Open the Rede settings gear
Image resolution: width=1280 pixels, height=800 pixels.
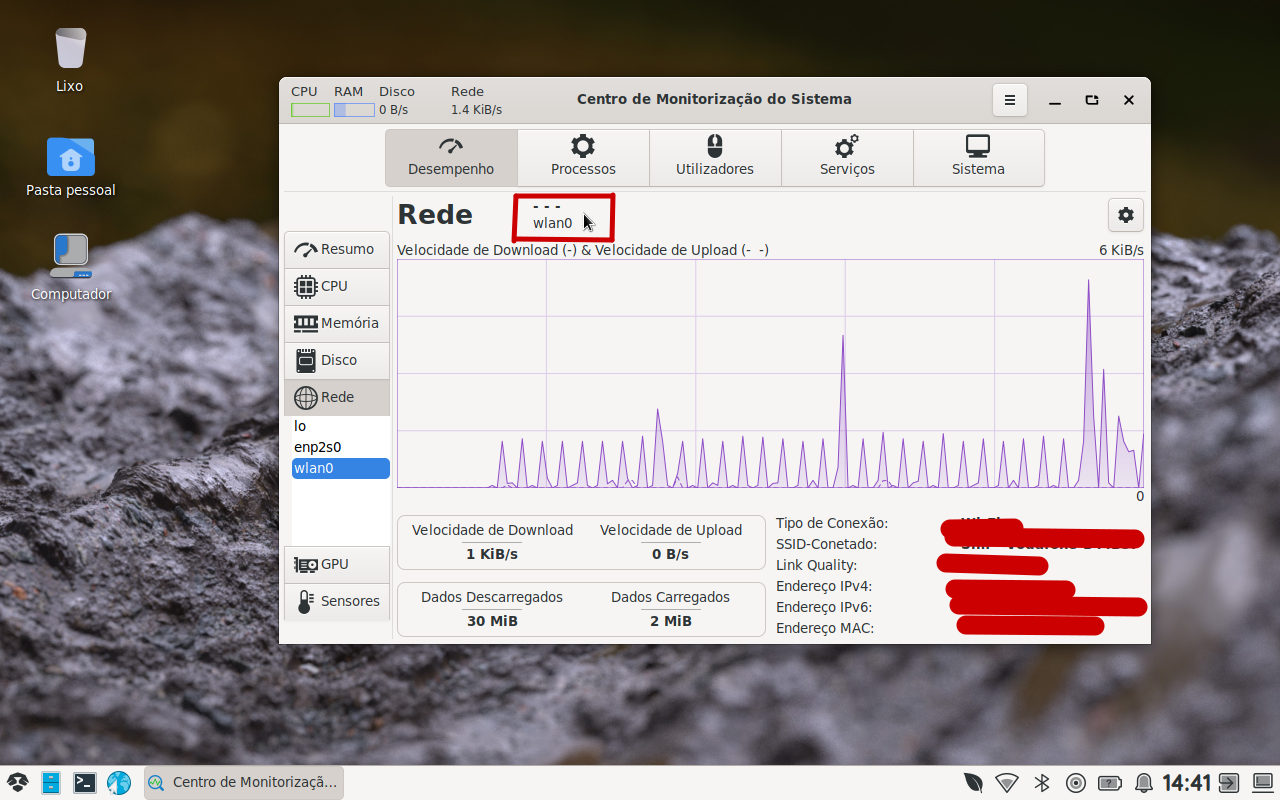1126,215
